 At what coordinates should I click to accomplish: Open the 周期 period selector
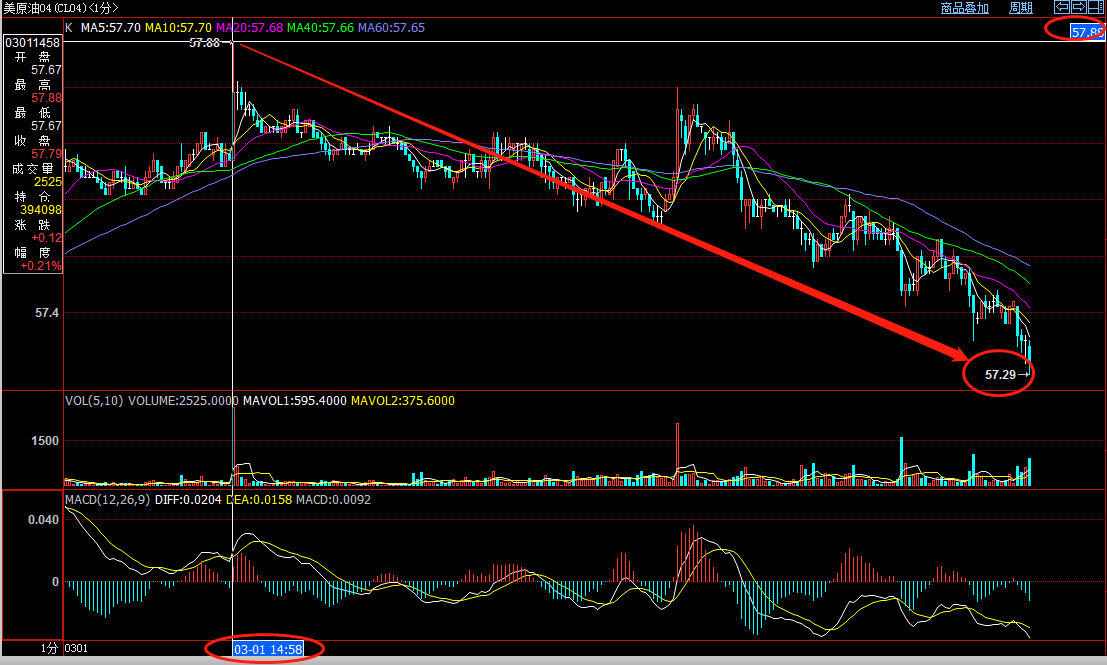tap(1020, 8)
